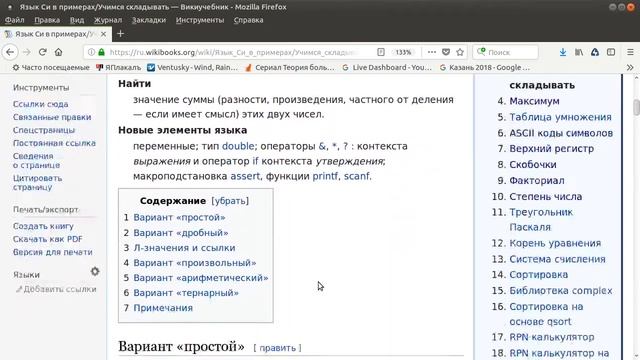Select the Язык Си в примерах tab
Image resolution: width=640 pixels, height=360 pixels.
click(x=55, y=34)
